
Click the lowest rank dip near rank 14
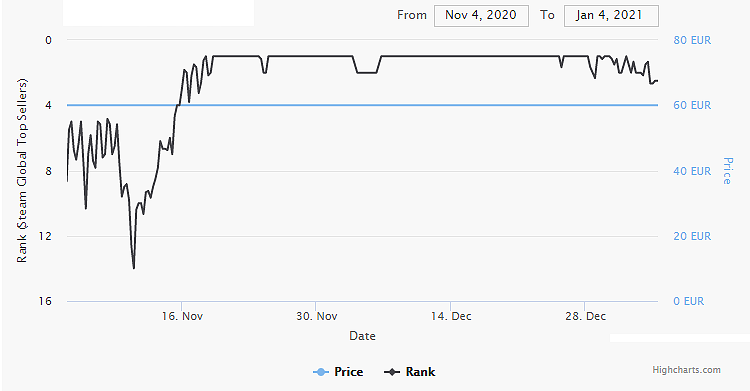click(133, 267)
